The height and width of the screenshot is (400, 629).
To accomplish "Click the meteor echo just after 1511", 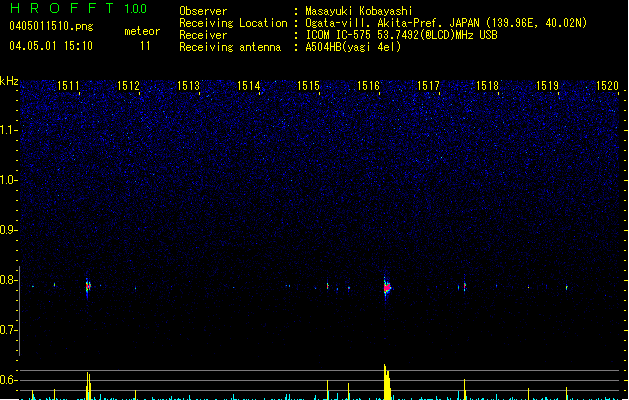I will click(x=88, y=286).
